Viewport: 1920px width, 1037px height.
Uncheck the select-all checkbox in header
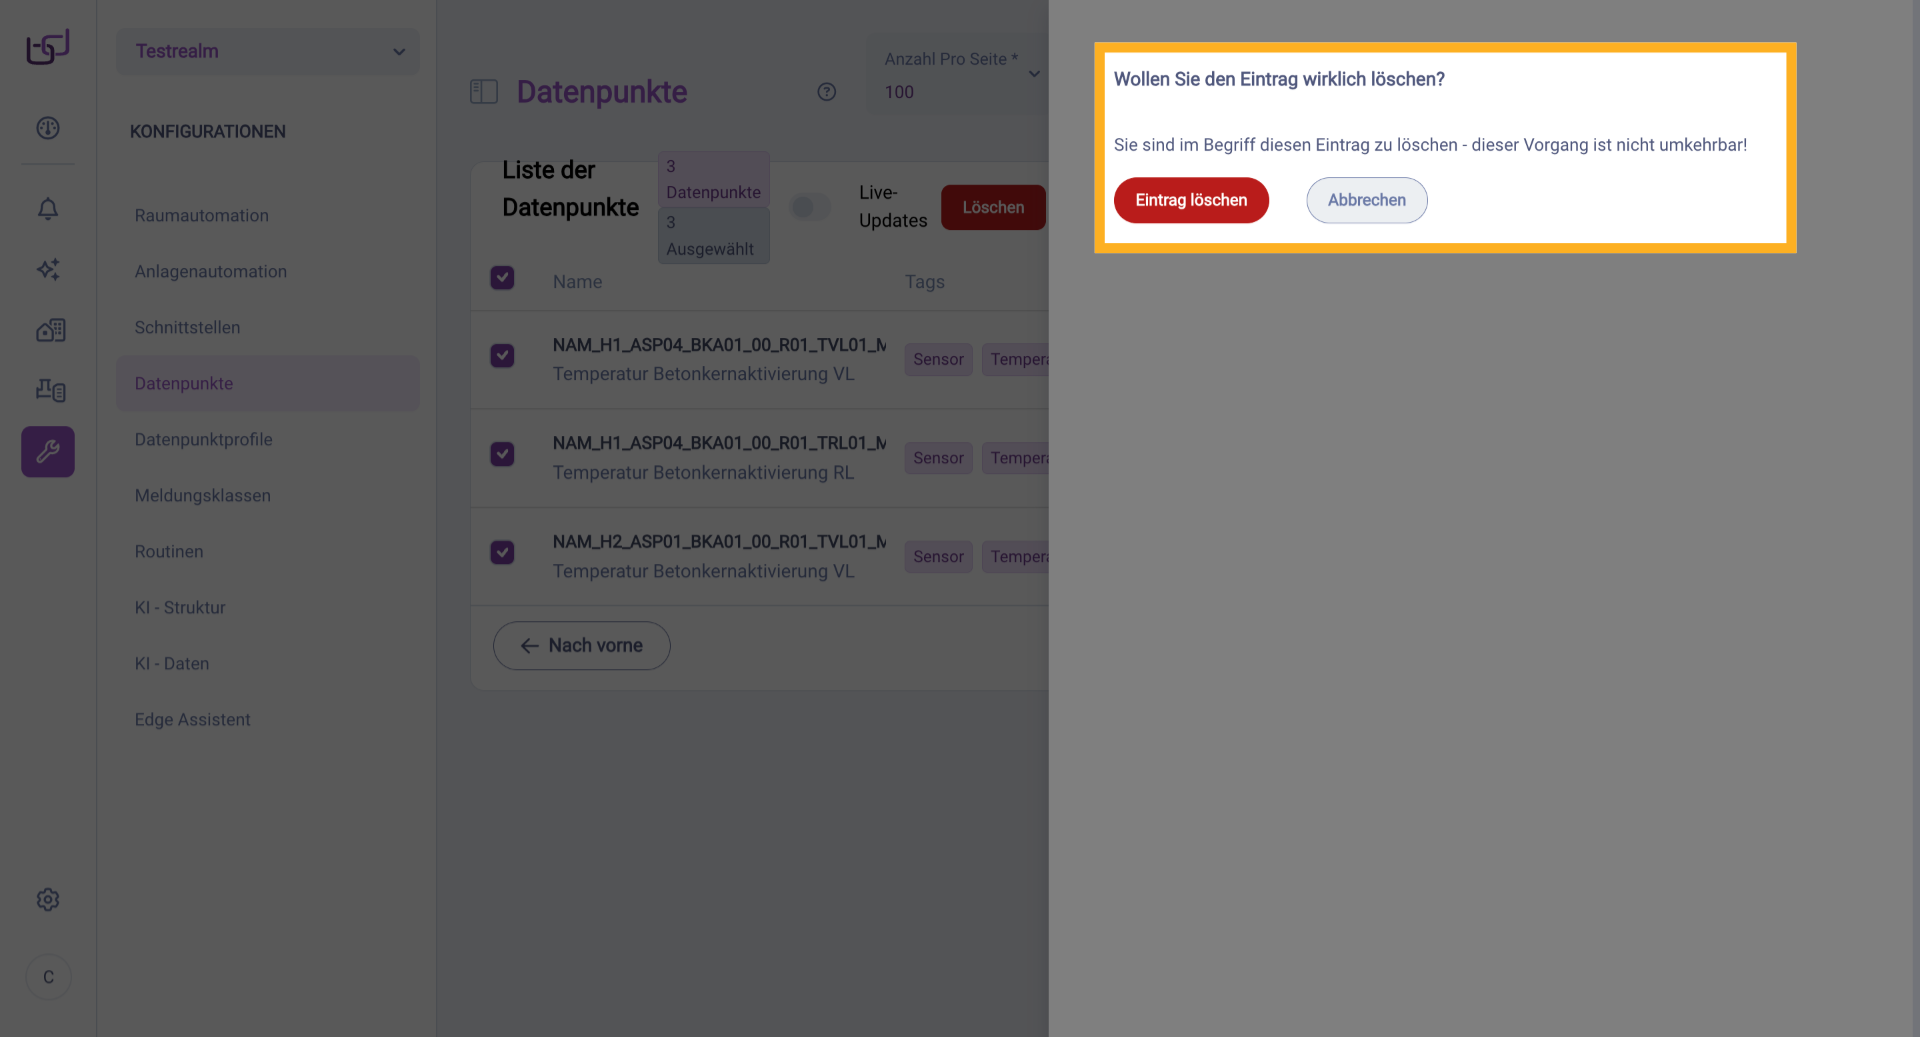pyautogui.click(x=502, y=278)
